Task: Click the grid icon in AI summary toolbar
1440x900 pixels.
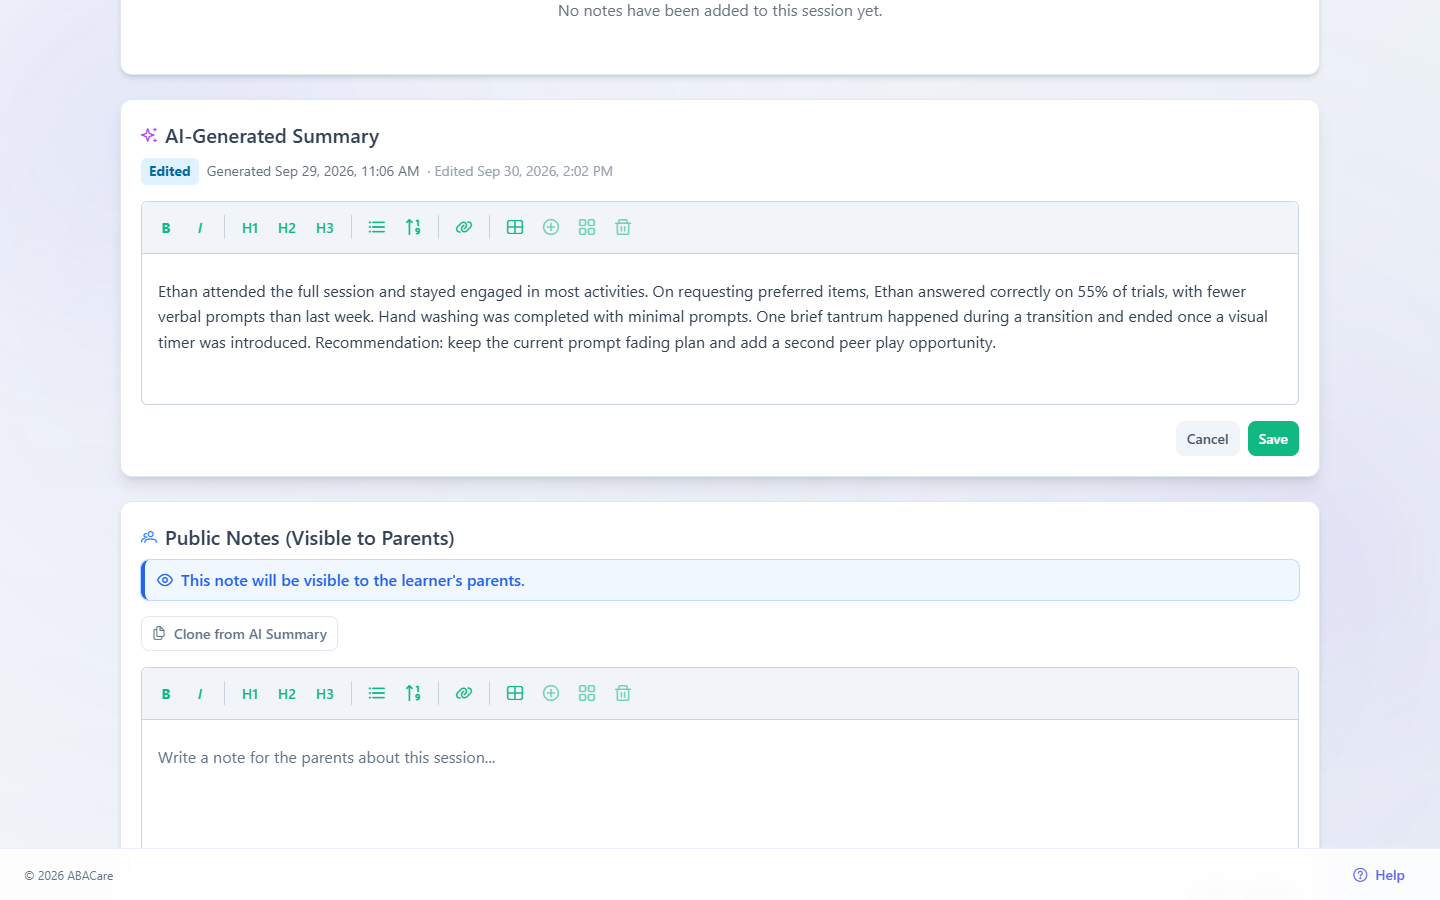Action: [x=587, y=227]
